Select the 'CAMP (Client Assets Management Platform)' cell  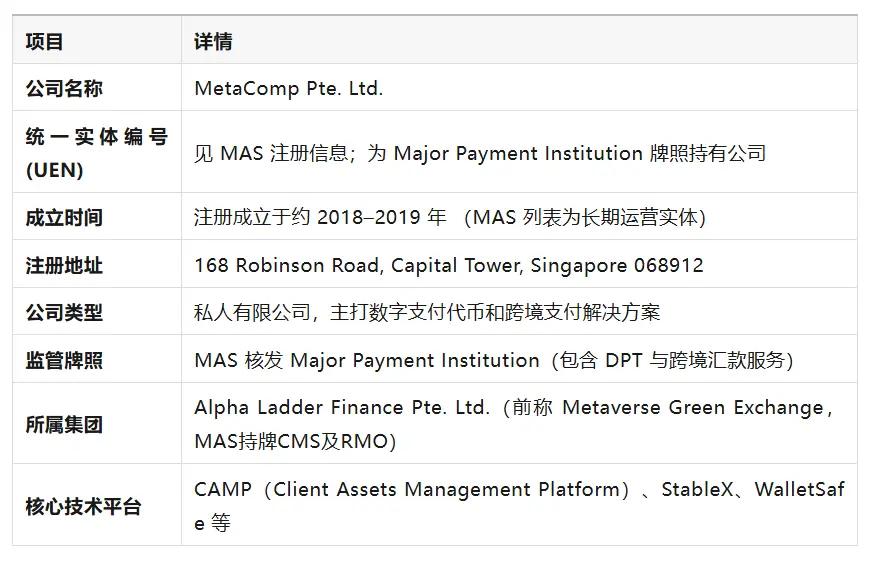click(519, 506)
